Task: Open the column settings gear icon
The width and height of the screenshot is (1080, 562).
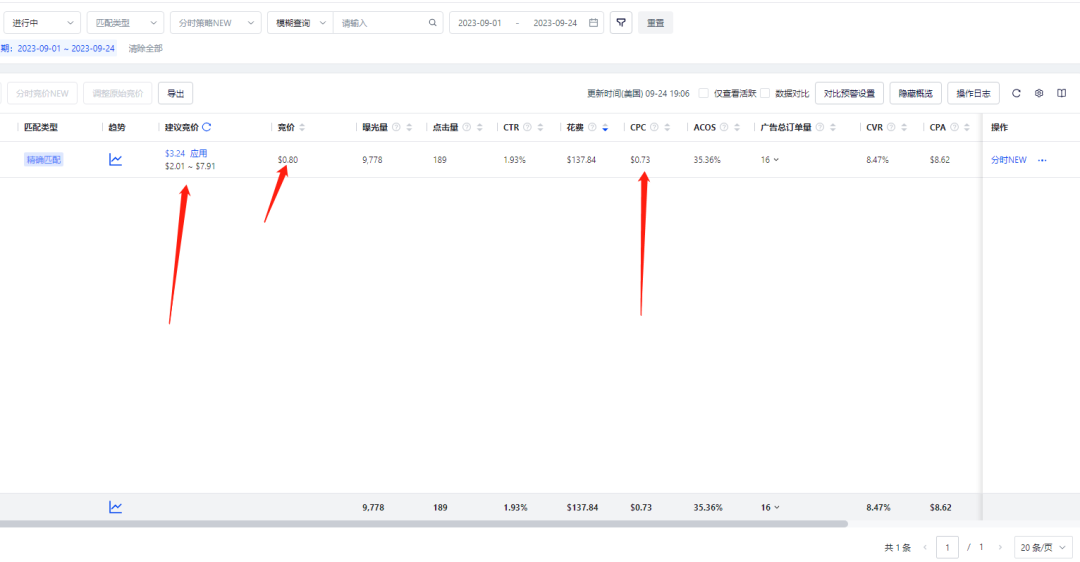Action: [1039, 93]
